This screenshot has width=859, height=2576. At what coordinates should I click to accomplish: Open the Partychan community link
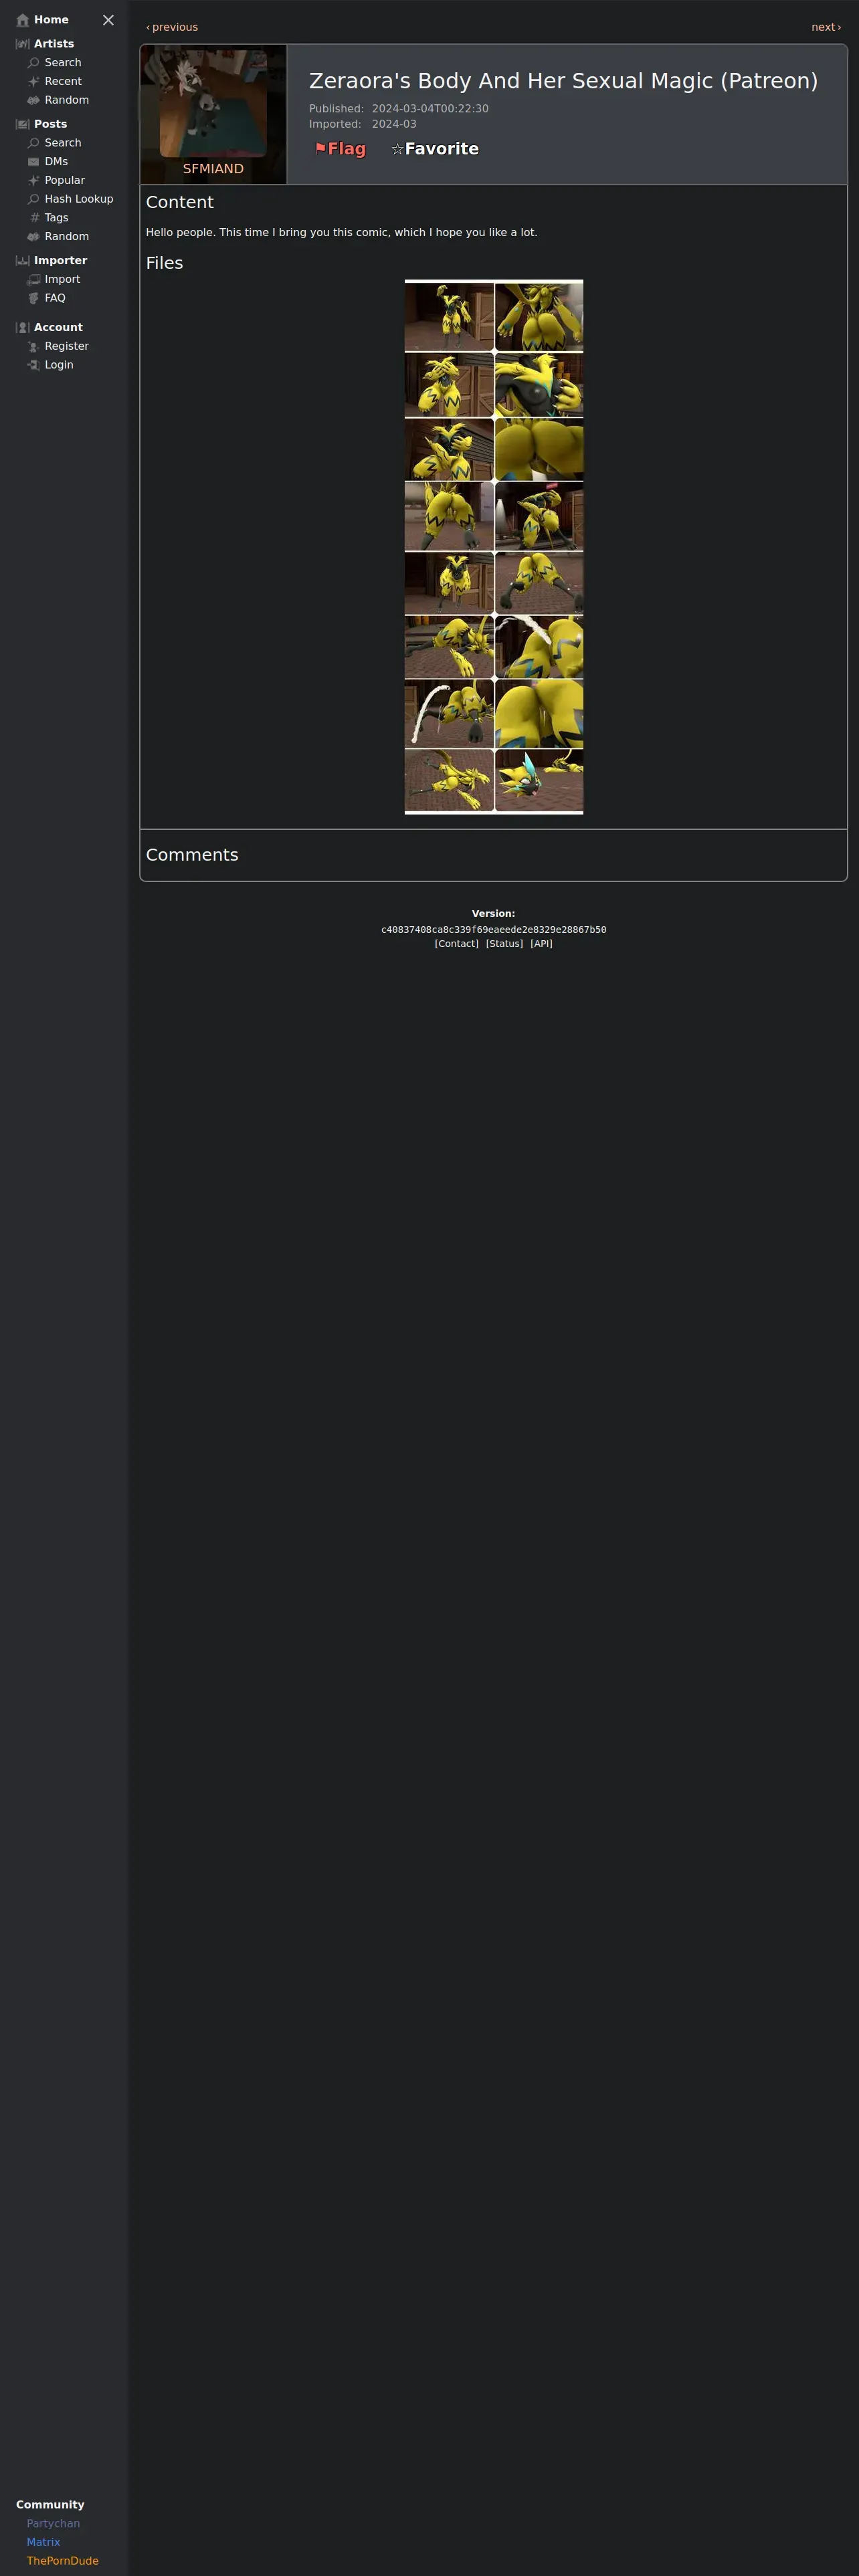point(53,2523)
